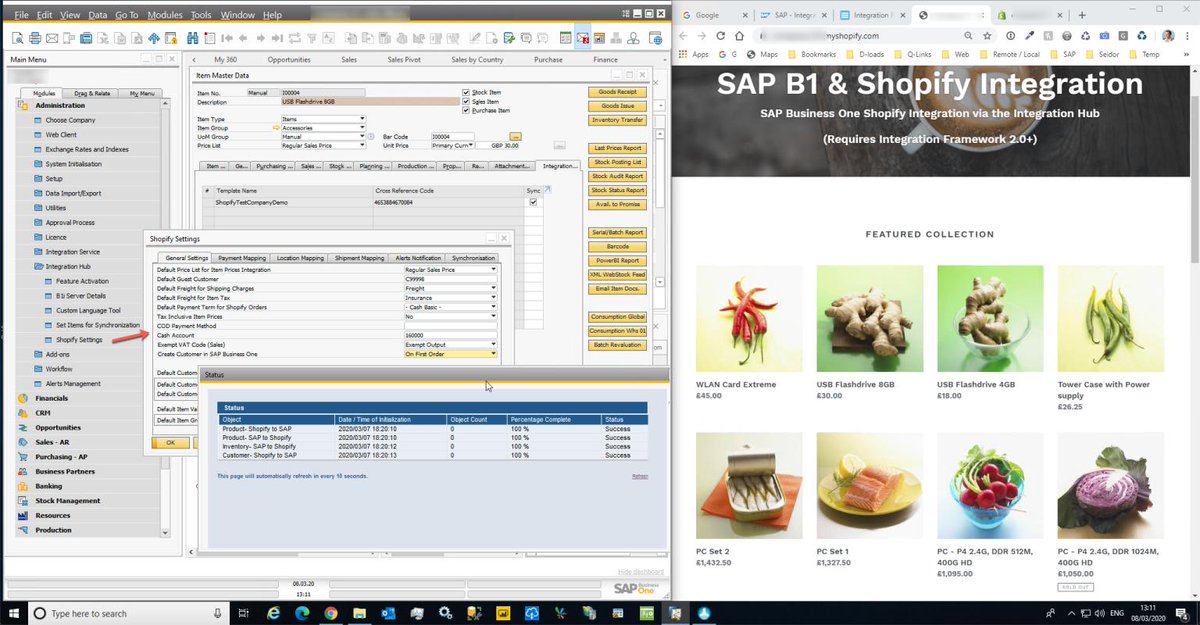
Task: Open a new Chrome tab with plus icon
Action: coord(1081,15)
